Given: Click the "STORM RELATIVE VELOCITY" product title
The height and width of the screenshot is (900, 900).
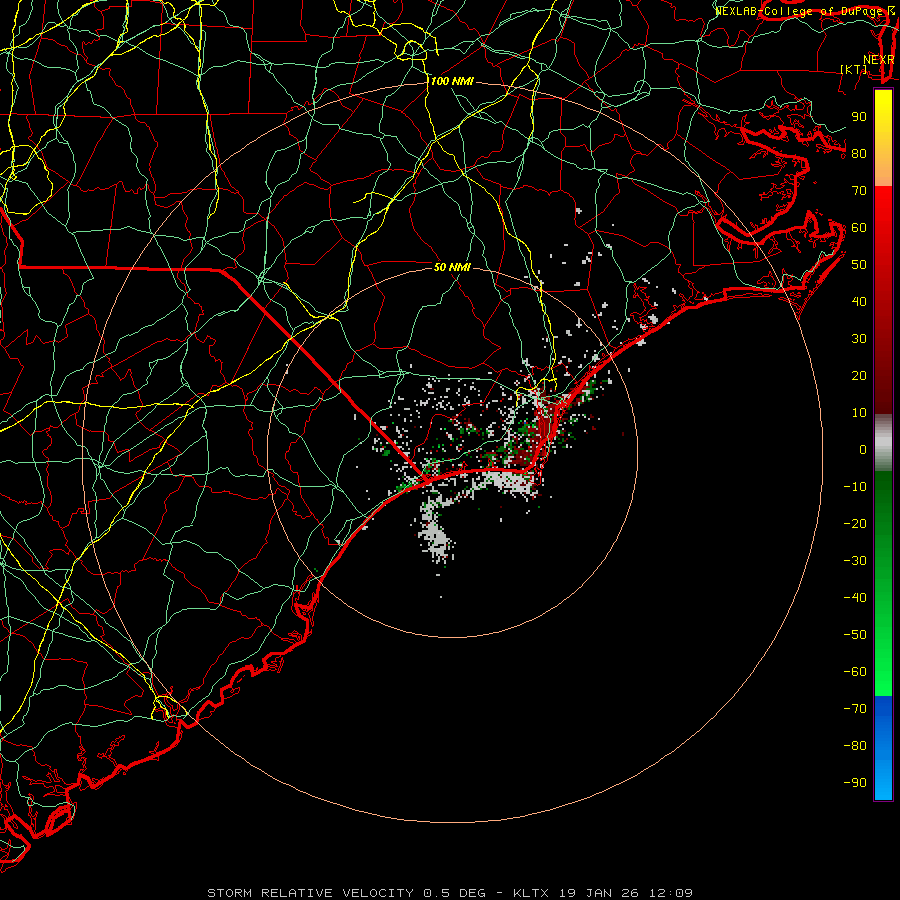Looking at the screenshot, I should point(310,893).
